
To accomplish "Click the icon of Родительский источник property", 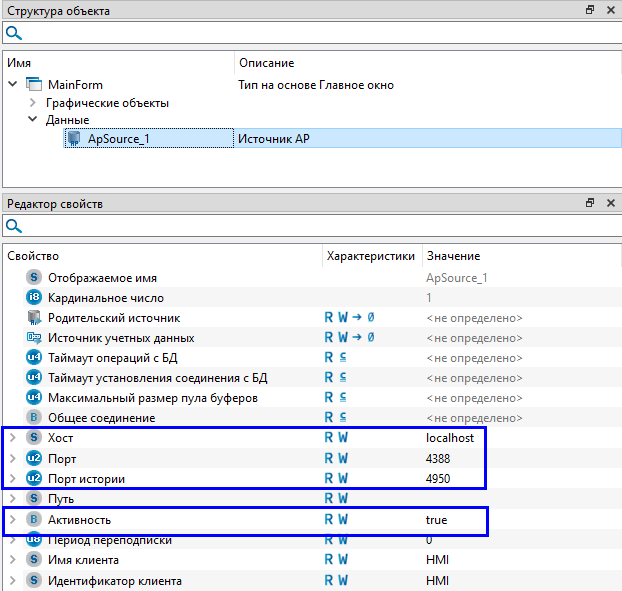I will tap(34, 318).
